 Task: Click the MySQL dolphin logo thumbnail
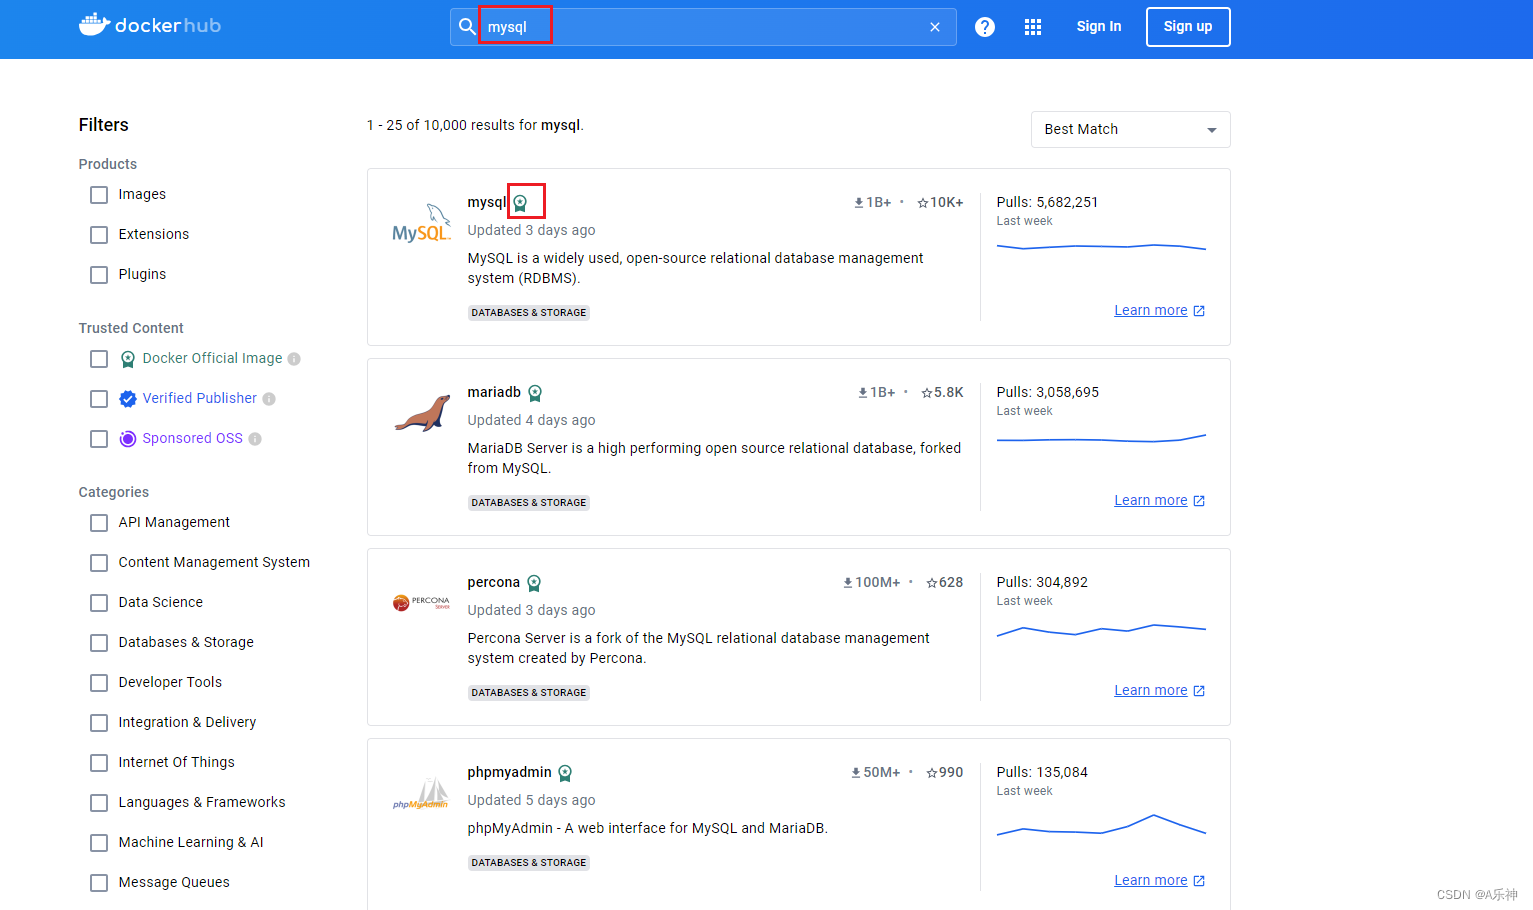pos(422,223)
